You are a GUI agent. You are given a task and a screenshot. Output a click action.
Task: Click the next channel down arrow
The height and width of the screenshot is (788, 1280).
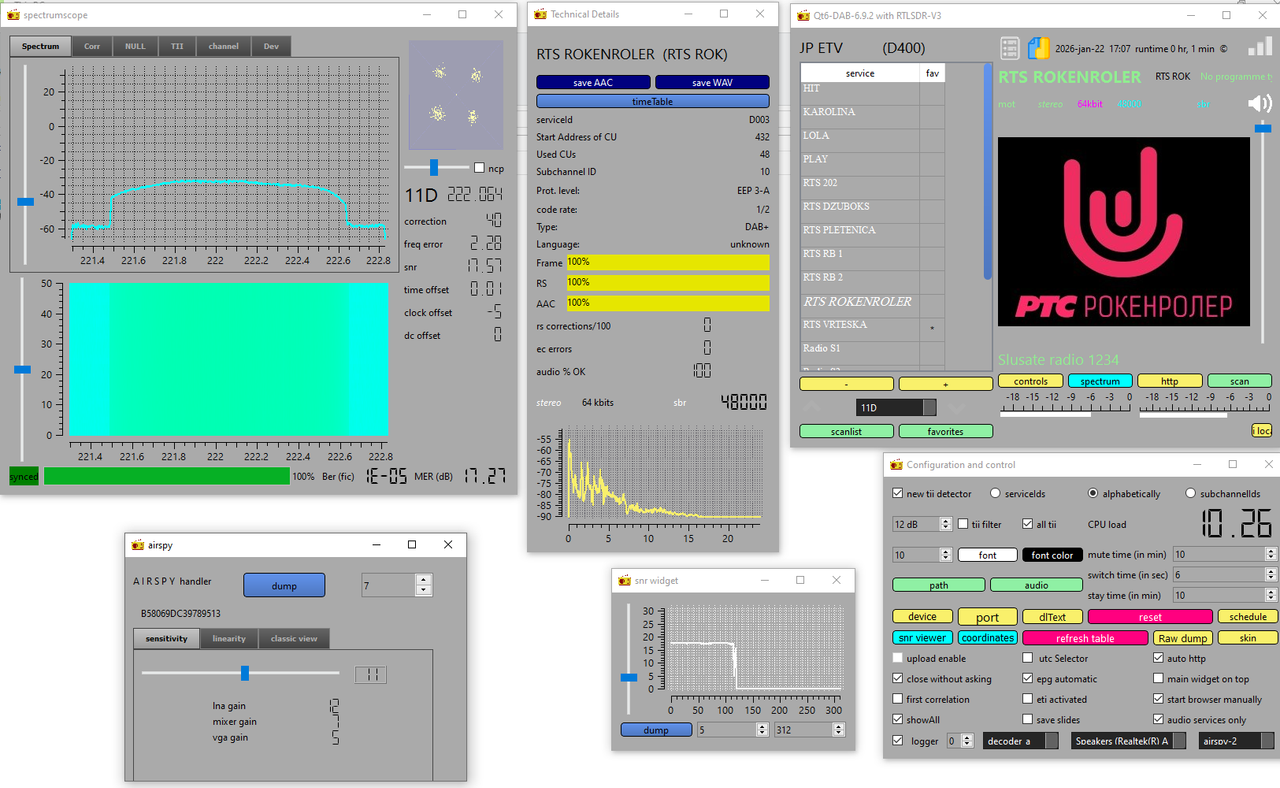957,408
